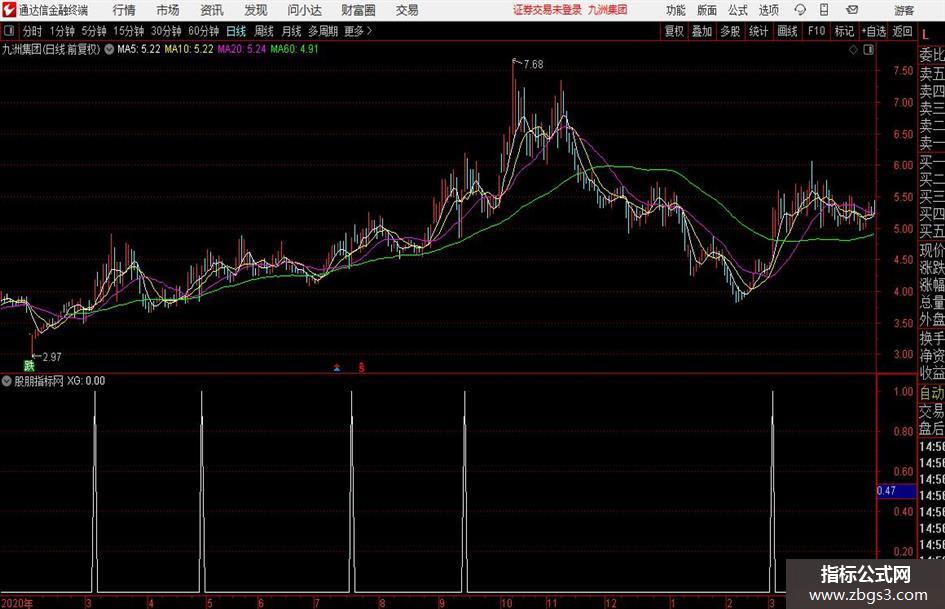Expand the 更多 periods list
The image size is (945, 609).
coord(358,31)
